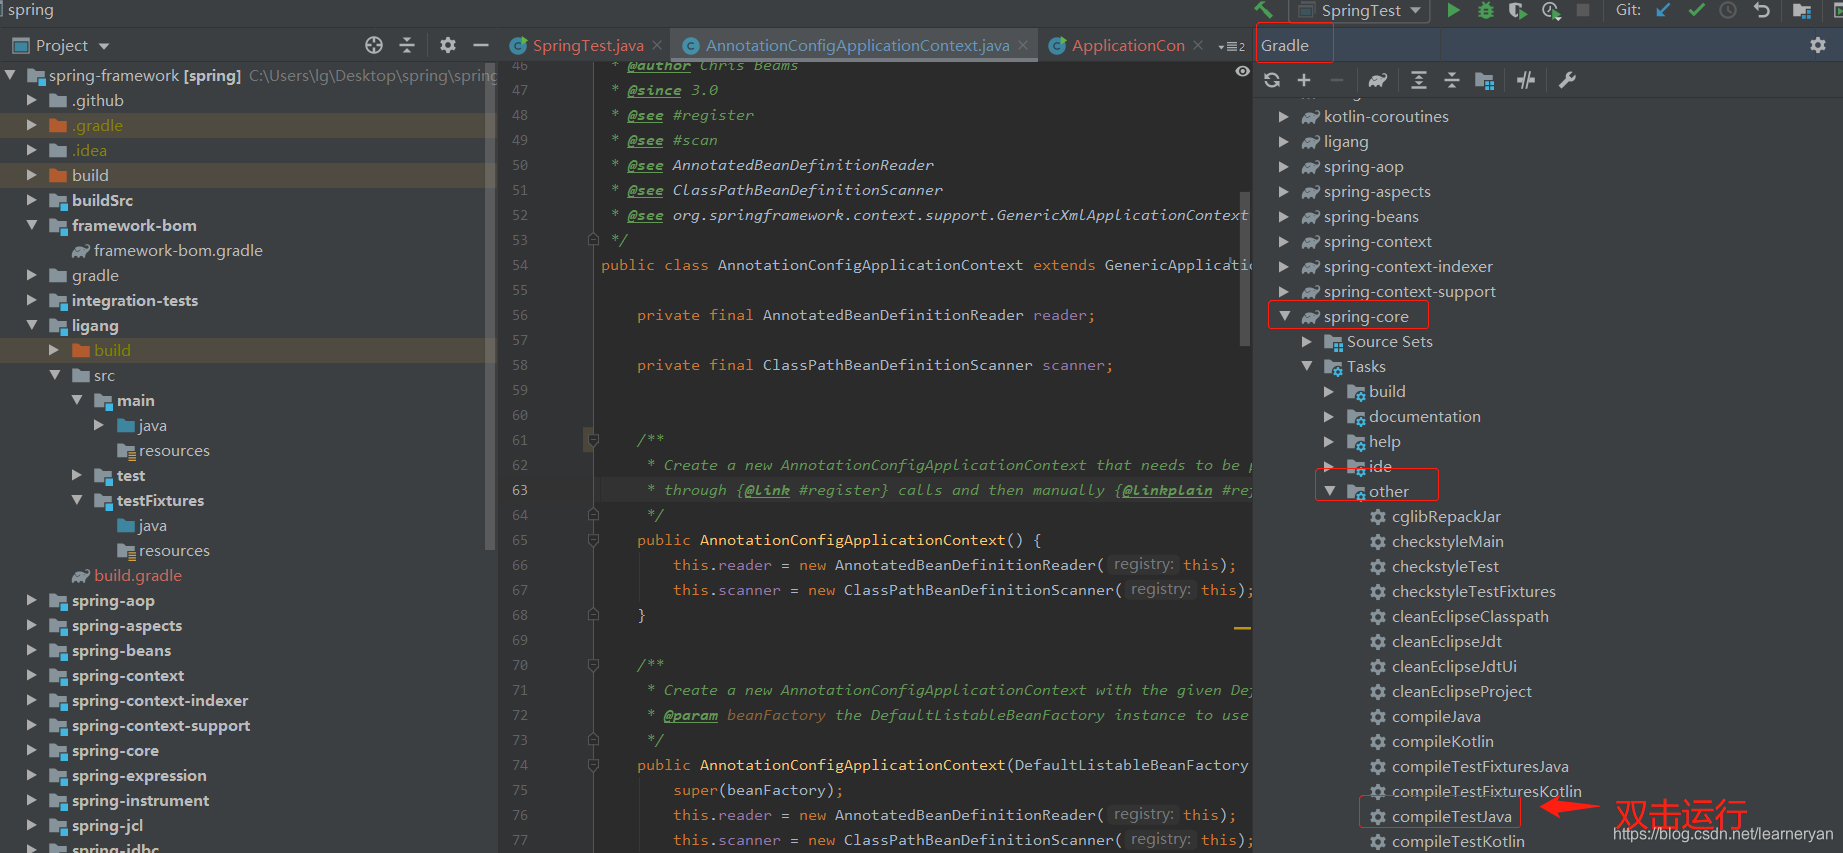Click the detach Gradle project minus icon
Image resolution: width=1843 pixels, height=853 pixels.
click(x=1337, y=80)
